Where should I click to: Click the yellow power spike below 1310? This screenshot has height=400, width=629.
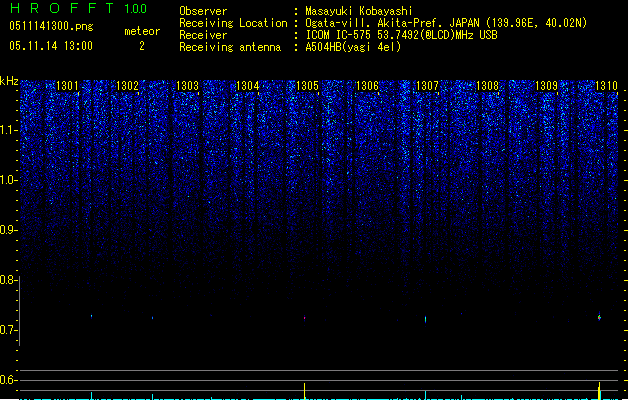pos(599,391)
